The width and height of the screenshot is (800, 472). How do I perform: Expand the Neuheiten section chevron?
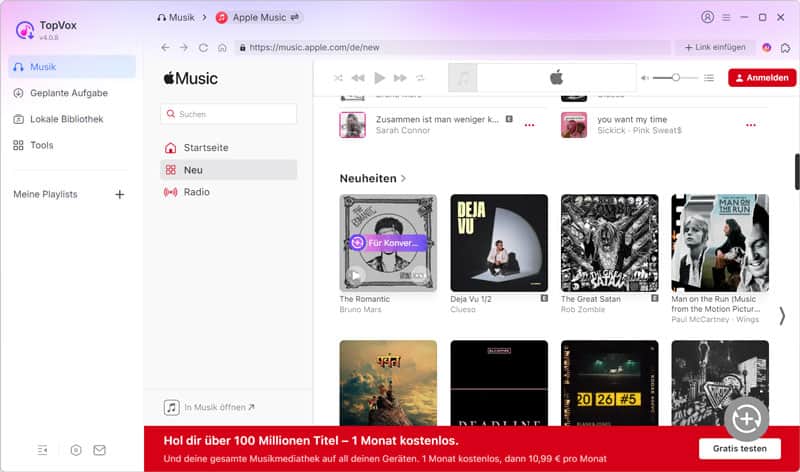(404, 178)
